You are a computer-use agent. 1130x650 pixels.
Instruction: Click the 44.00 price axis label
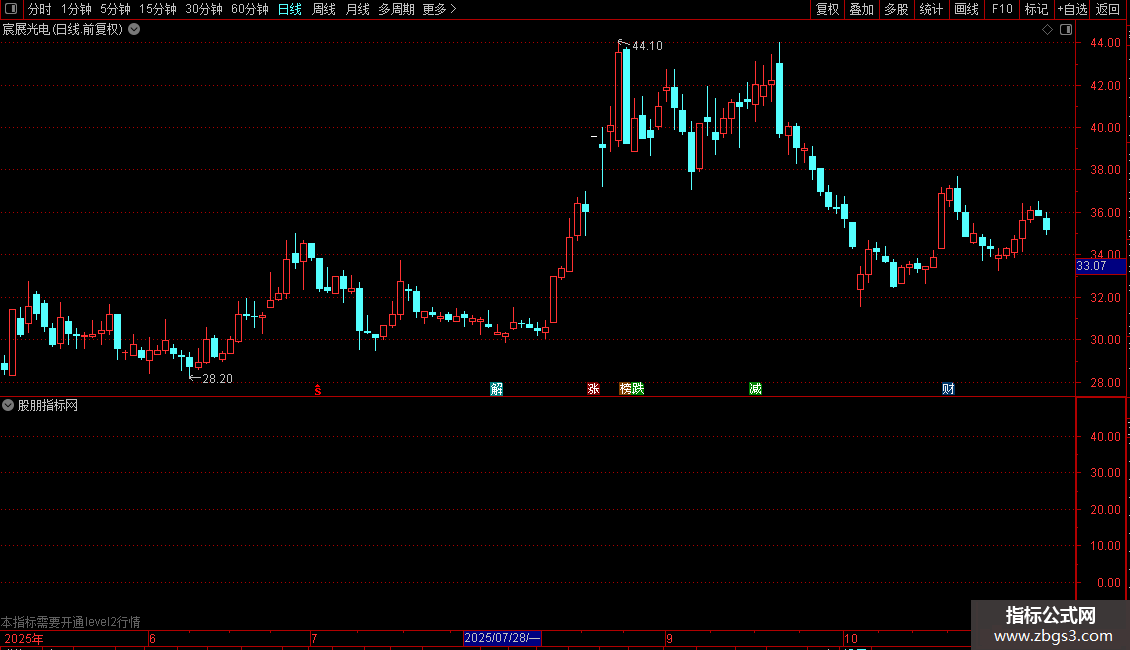pos(1105,43)
